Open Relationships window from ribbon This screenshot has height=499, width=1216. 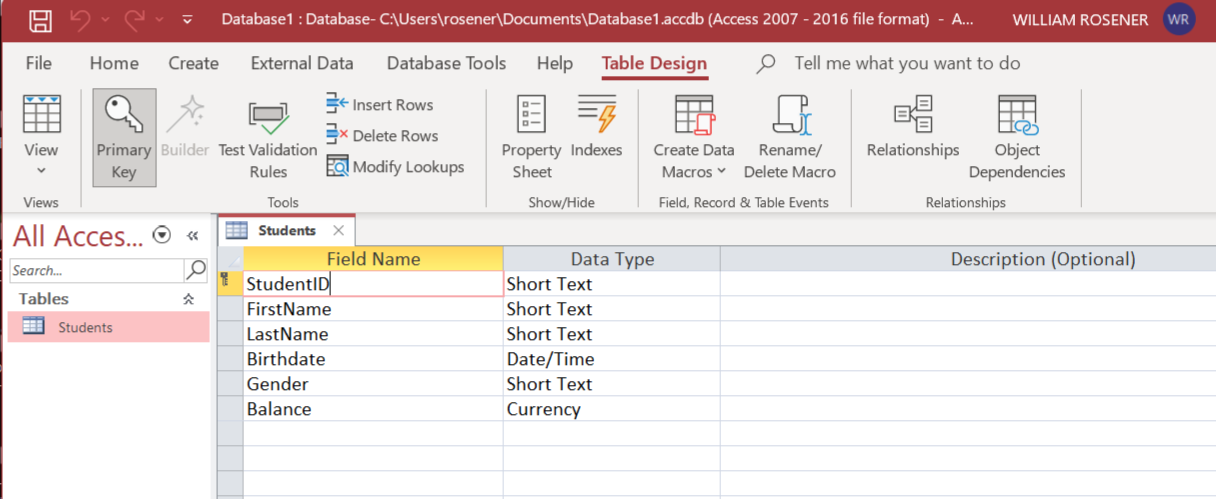tap(912, 115)
